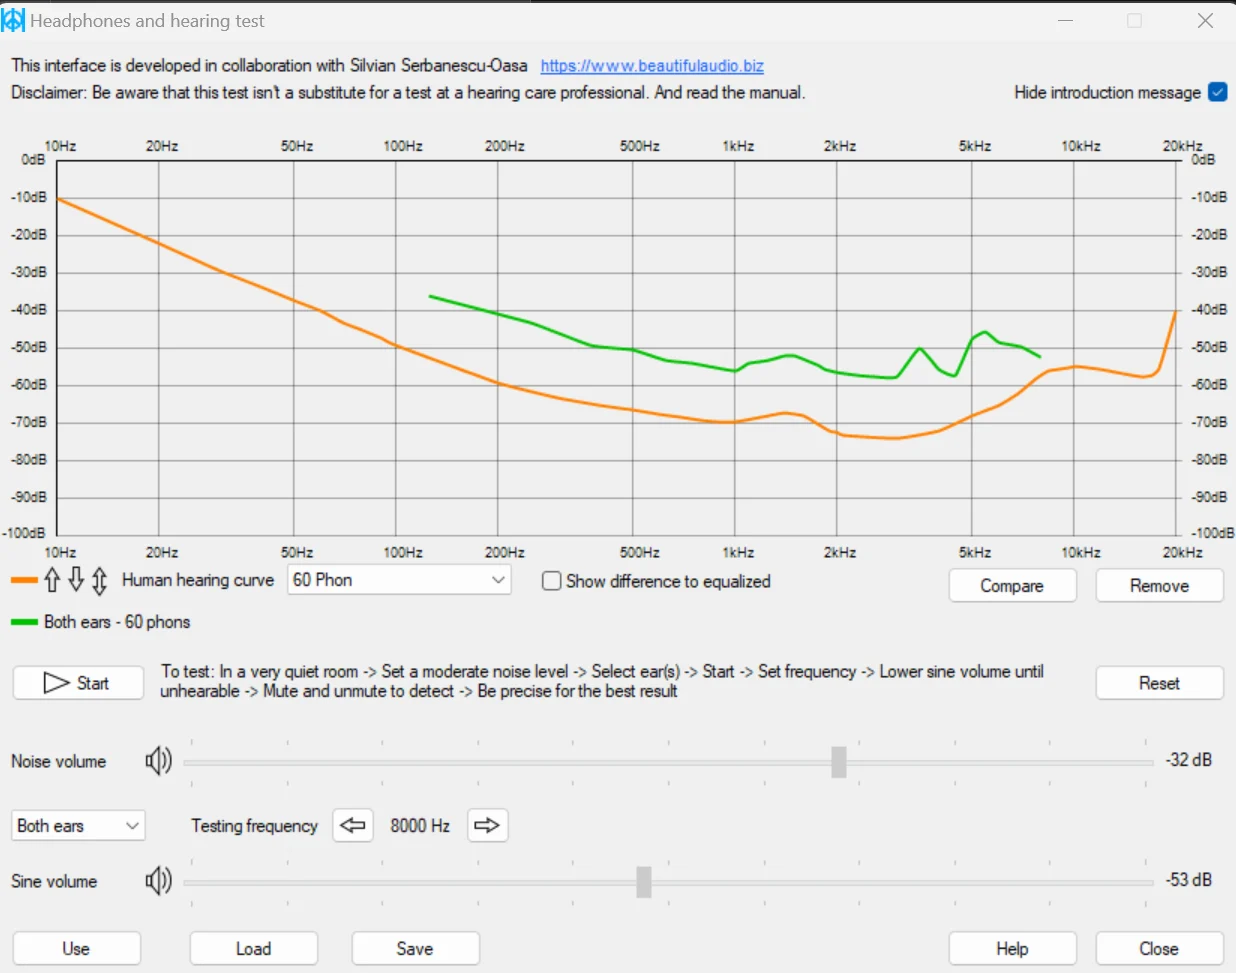
Task: Click the noise volume slider handle
Action: (x=839, y=762)
